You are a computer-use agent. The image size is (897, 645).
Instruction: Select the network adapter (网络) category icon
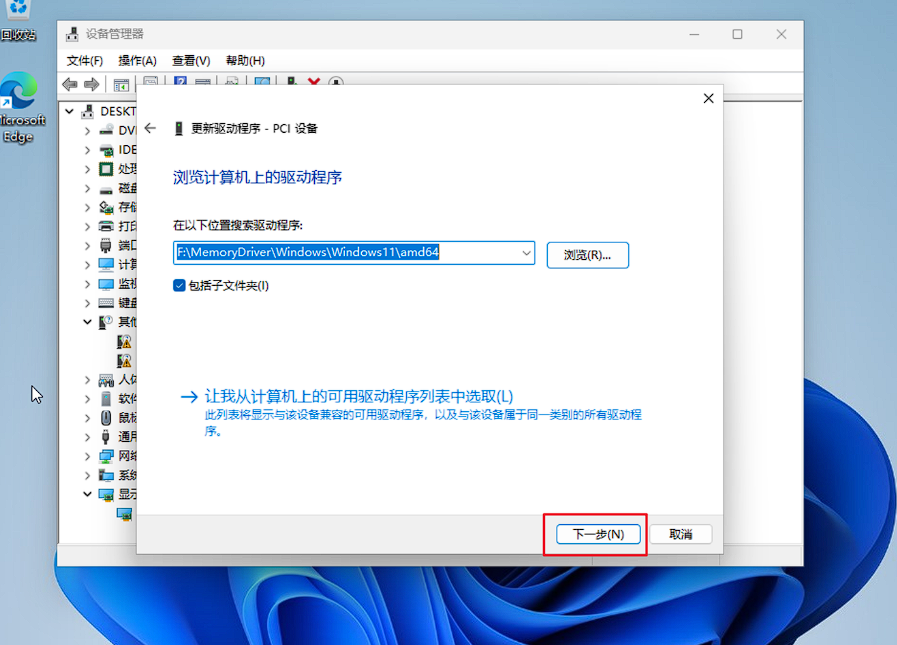(106, 456)
